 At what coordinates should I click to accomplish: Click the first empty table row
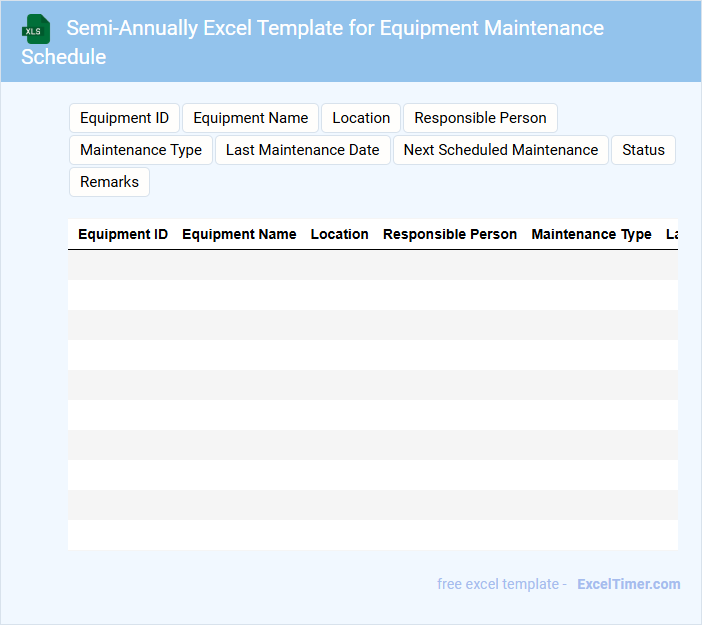click(x=372, y=265)
